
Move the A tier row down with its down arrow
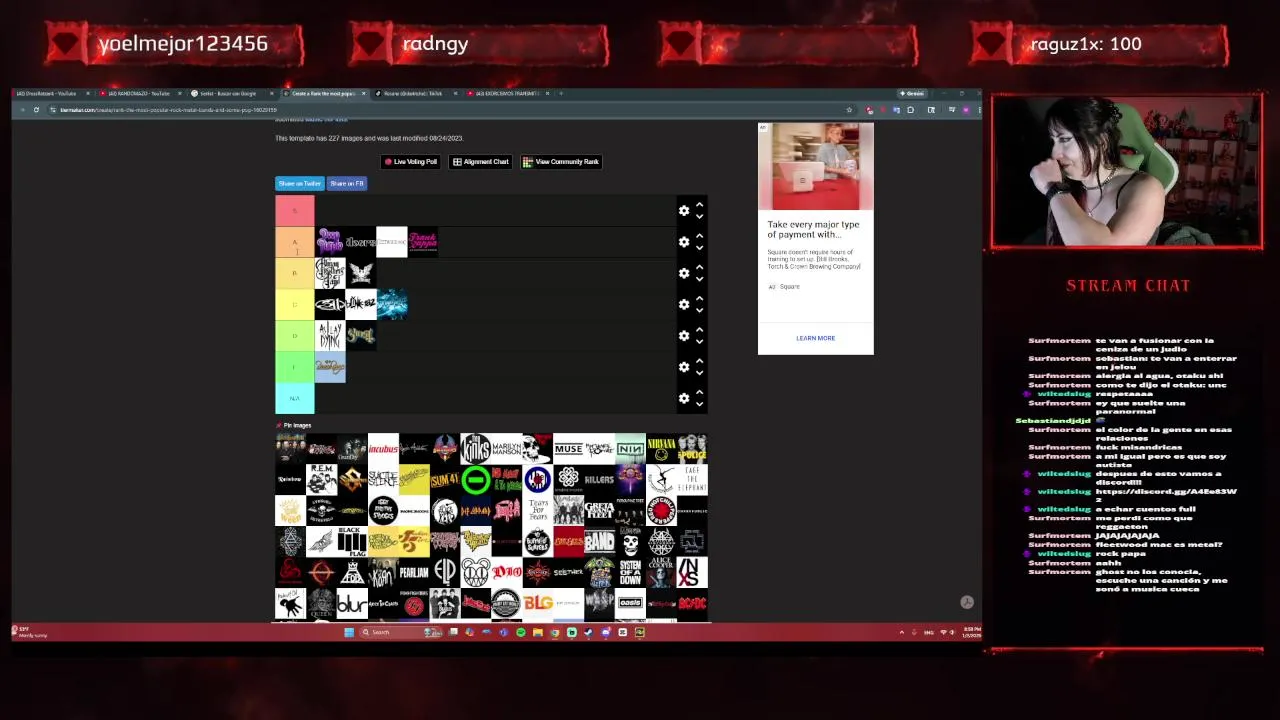pyautogui.click(x=700, y=247)
